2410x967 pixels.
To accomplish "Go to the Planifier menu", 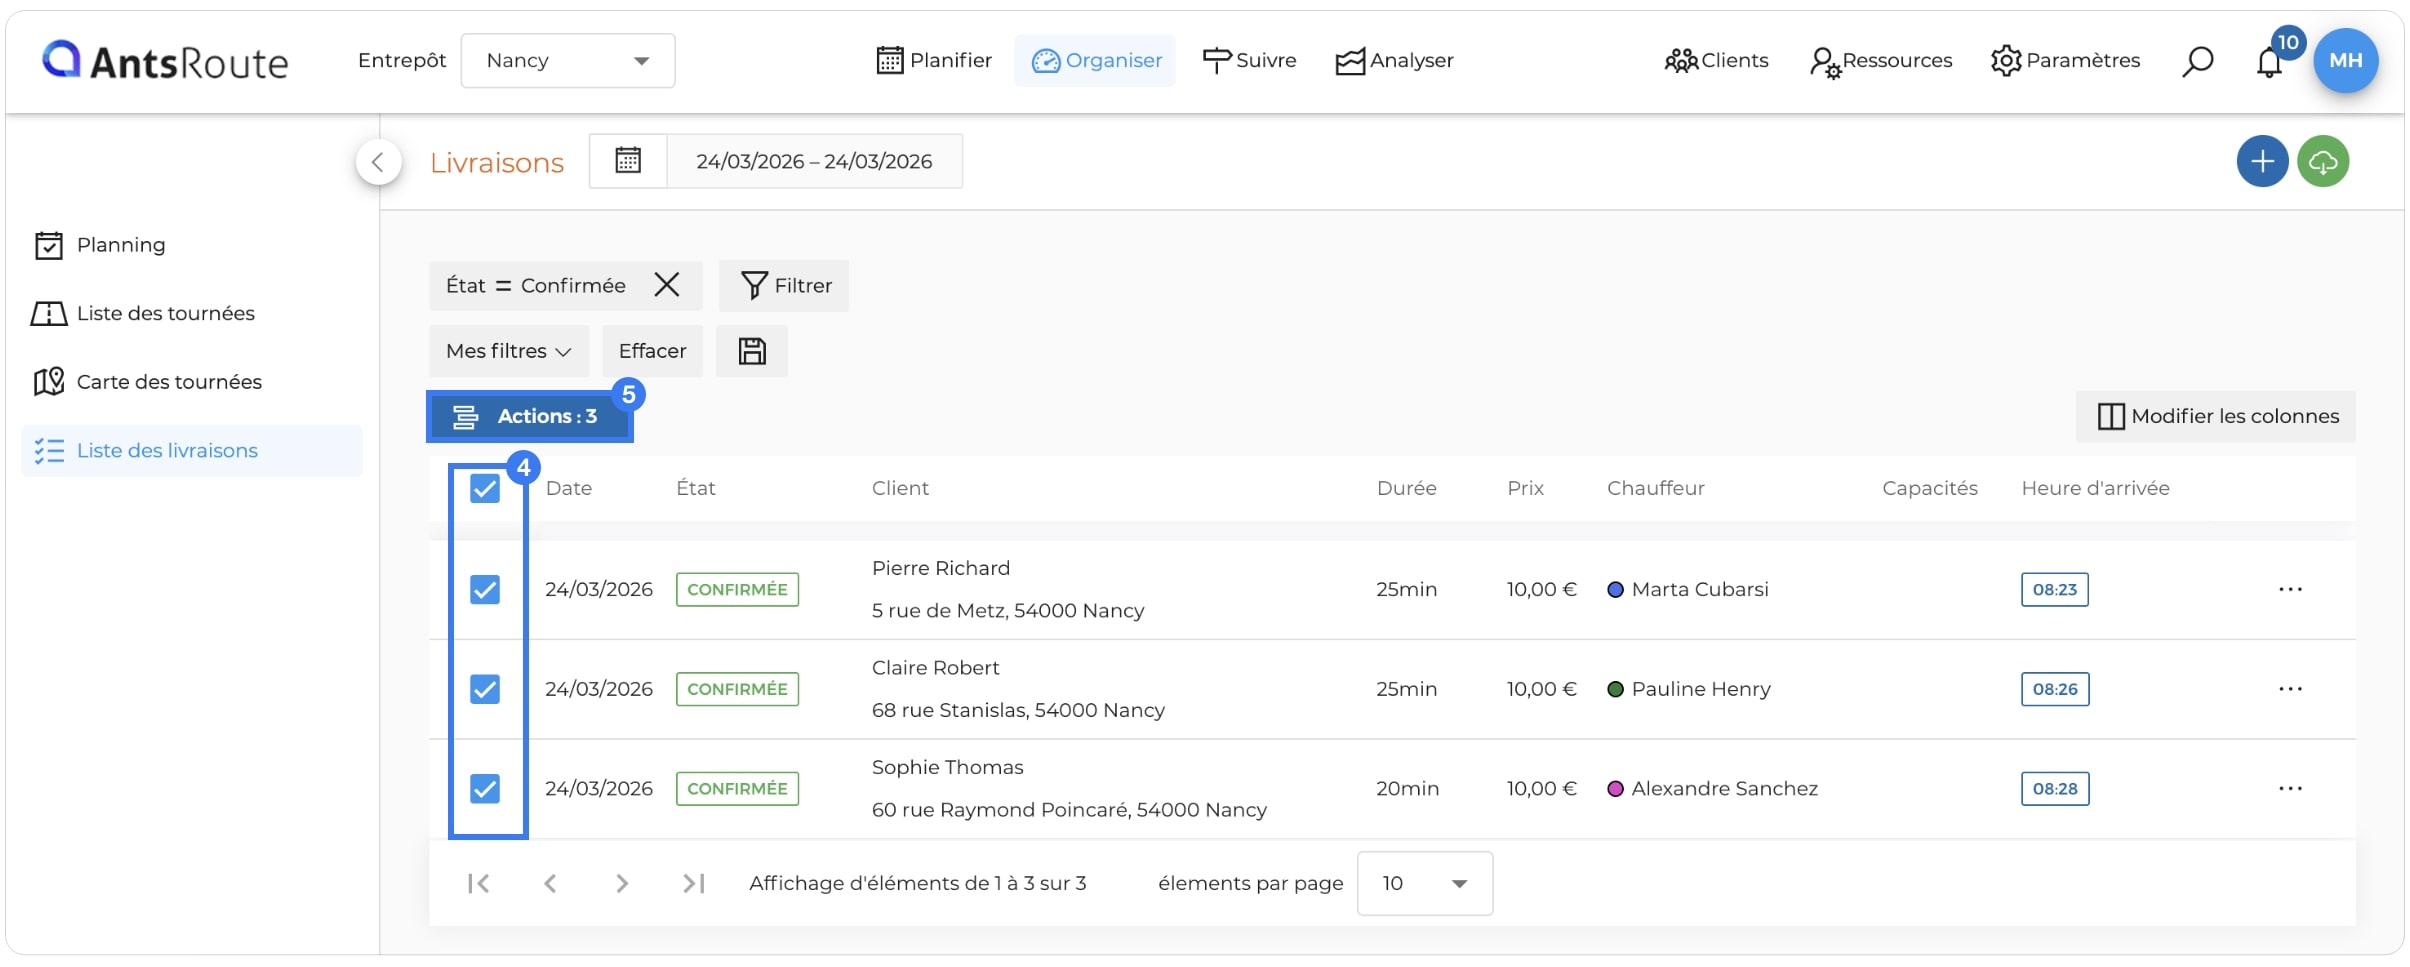I will (x=934, y=61).
